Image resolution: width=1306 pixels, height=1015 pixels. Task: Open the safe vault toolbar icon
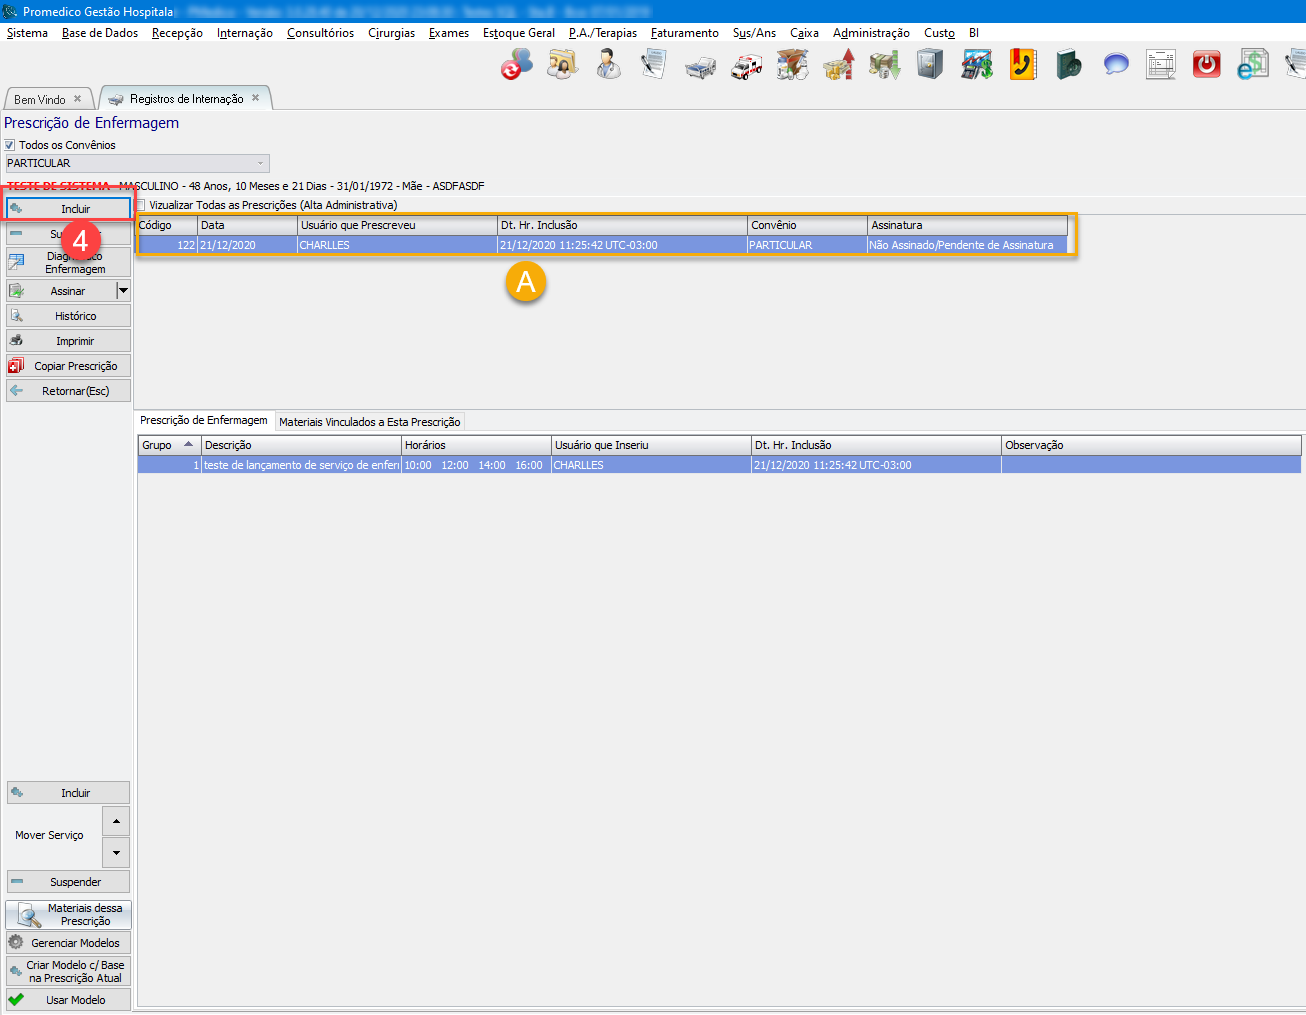[930, 66]
